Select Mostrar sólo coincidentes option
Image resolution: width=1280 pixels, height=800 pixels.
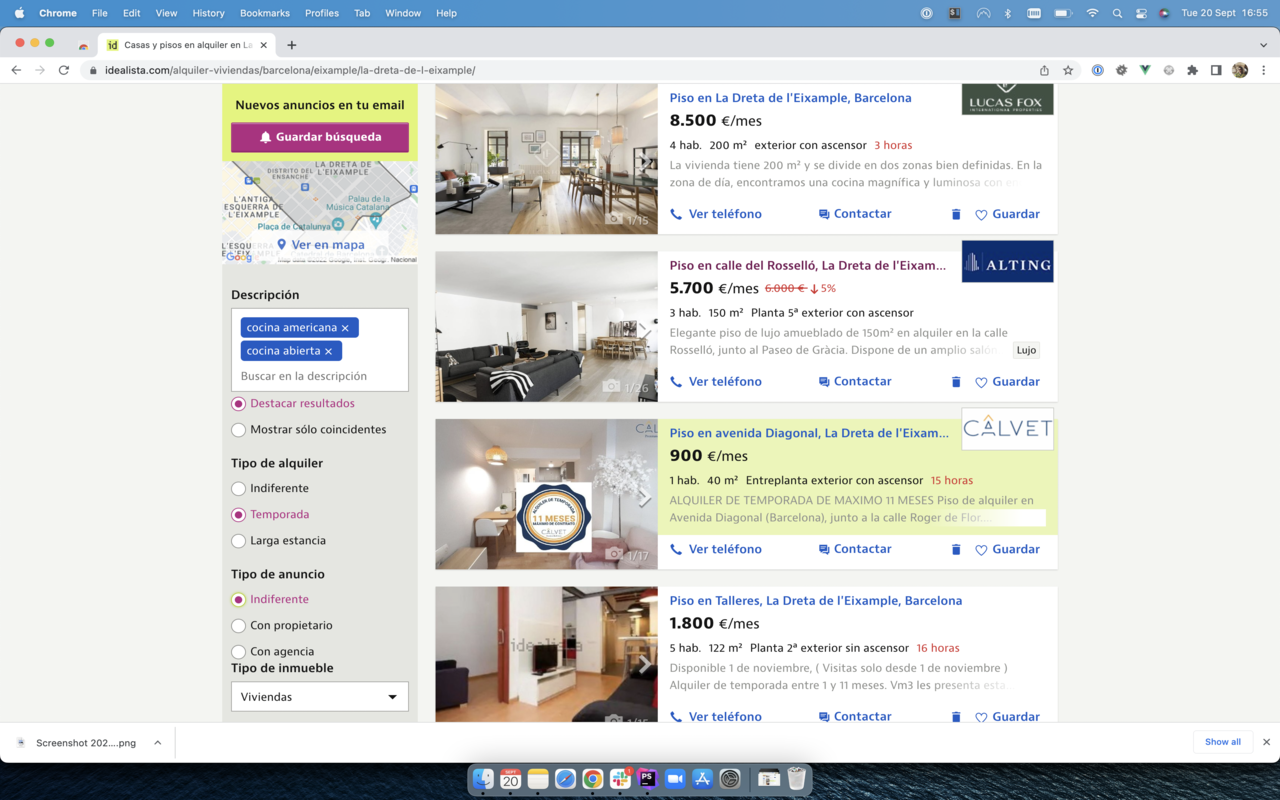click(238, 430)
